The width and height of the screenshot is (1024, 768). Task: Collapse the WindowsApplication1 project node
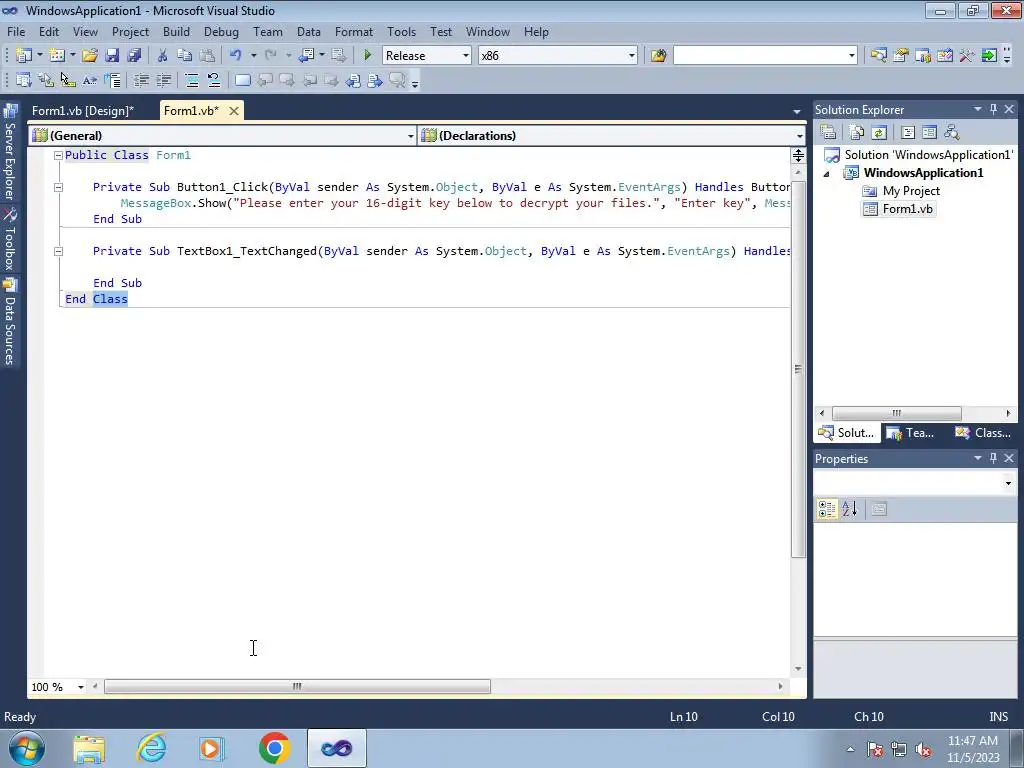point(826,174)
